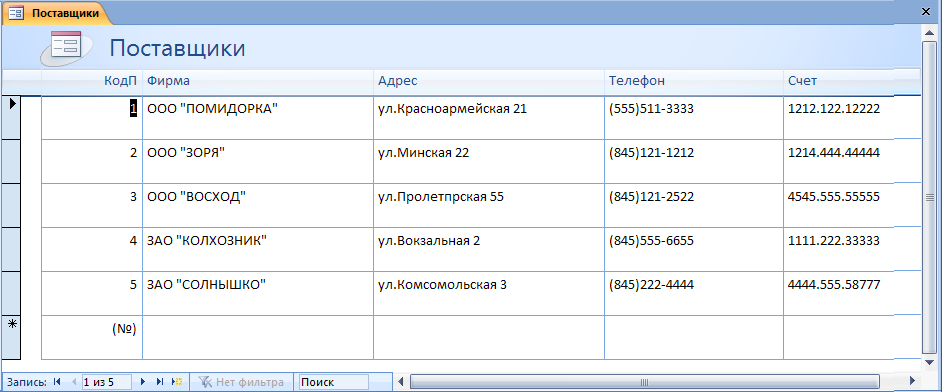This screenshot has width=942, height=392.
Task: Create new blank record icon
Action: point(177,382)
